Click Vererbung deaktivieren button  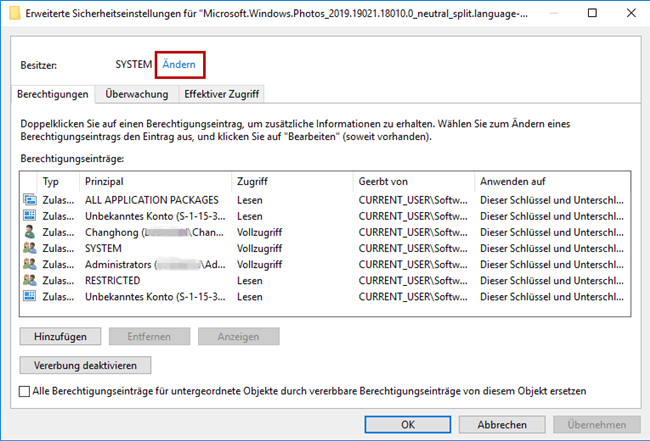(x=85, y=365)
